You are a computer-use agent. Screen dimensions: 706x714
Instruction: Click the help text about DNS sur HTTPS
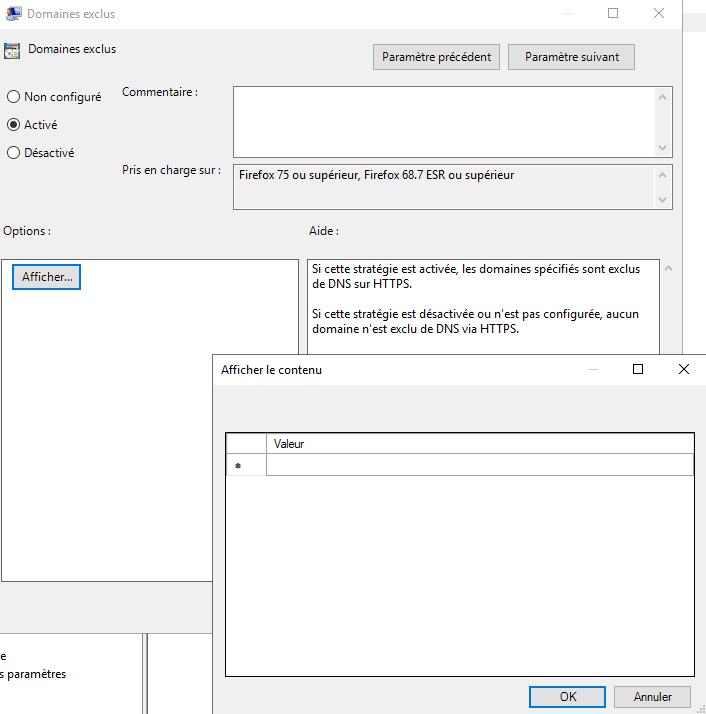[x=476, y=276]
